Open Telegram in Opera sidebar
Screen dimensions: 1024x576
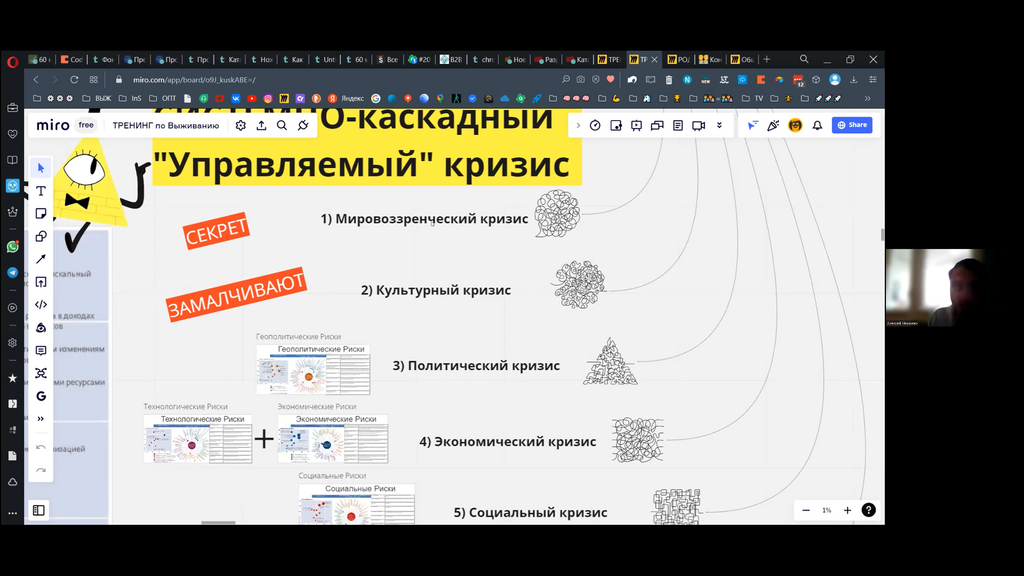pyautogui.click(x=12, y=272)
